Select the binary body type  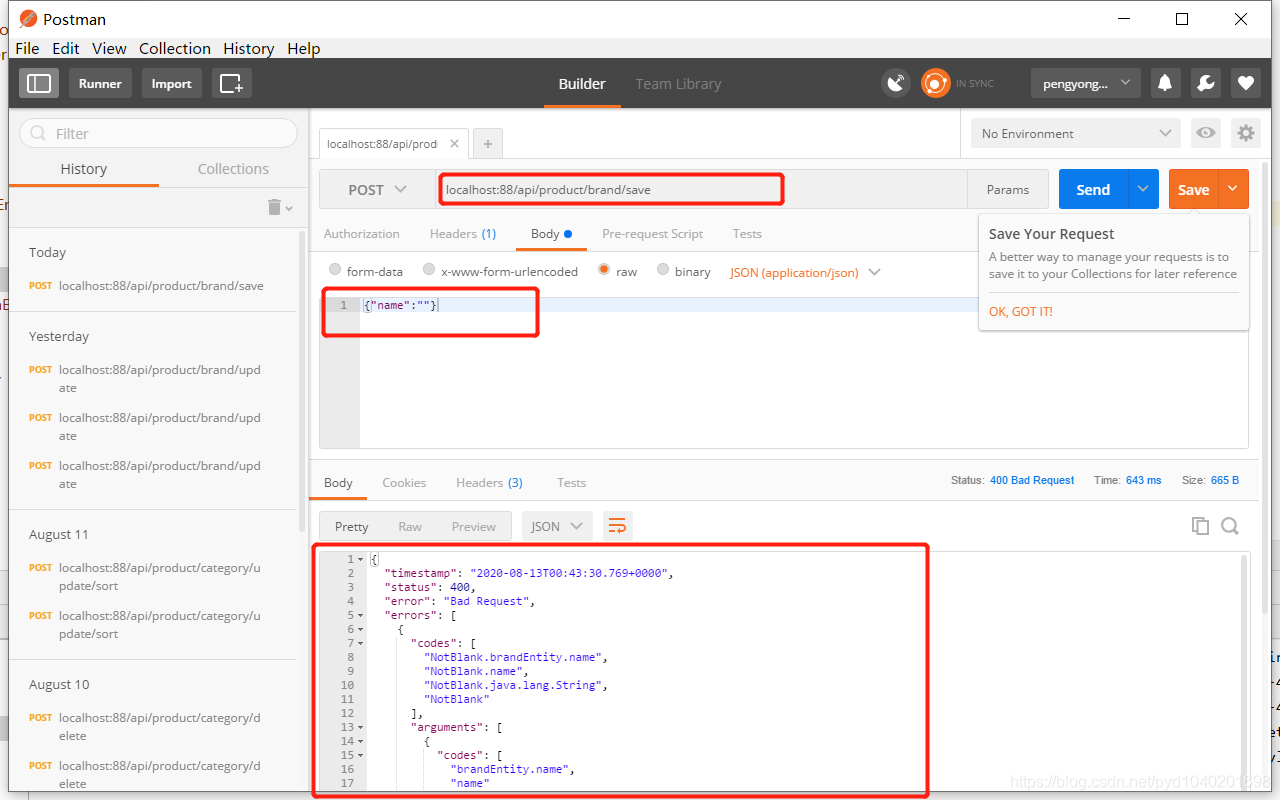point(663,270)
